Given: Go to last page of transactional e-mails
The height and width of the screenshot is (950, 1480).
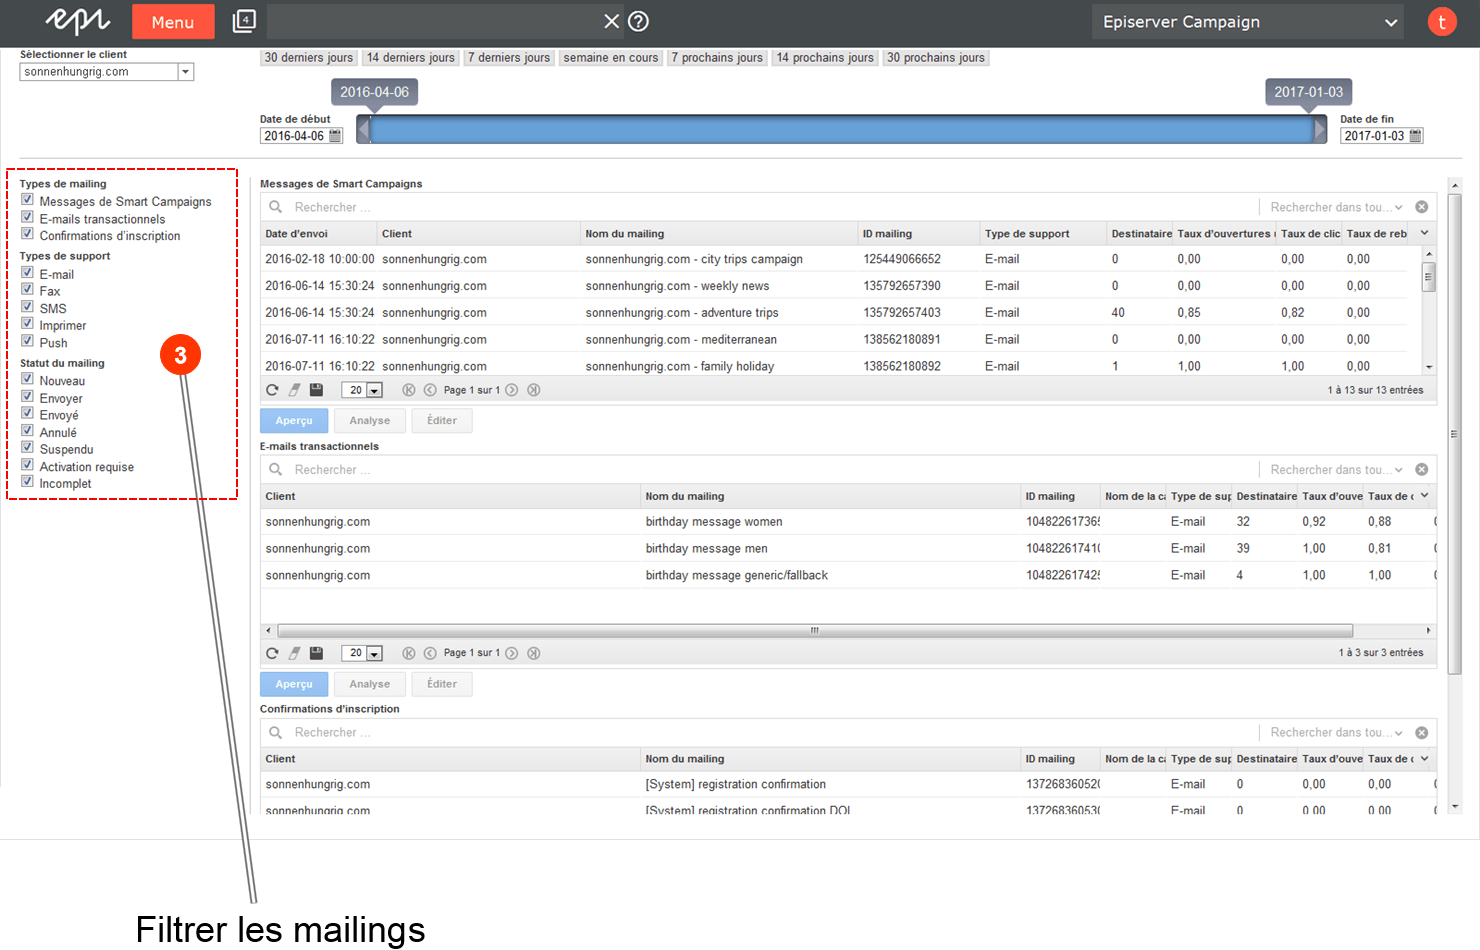Looking at the screenshot, I should [534, 653].
